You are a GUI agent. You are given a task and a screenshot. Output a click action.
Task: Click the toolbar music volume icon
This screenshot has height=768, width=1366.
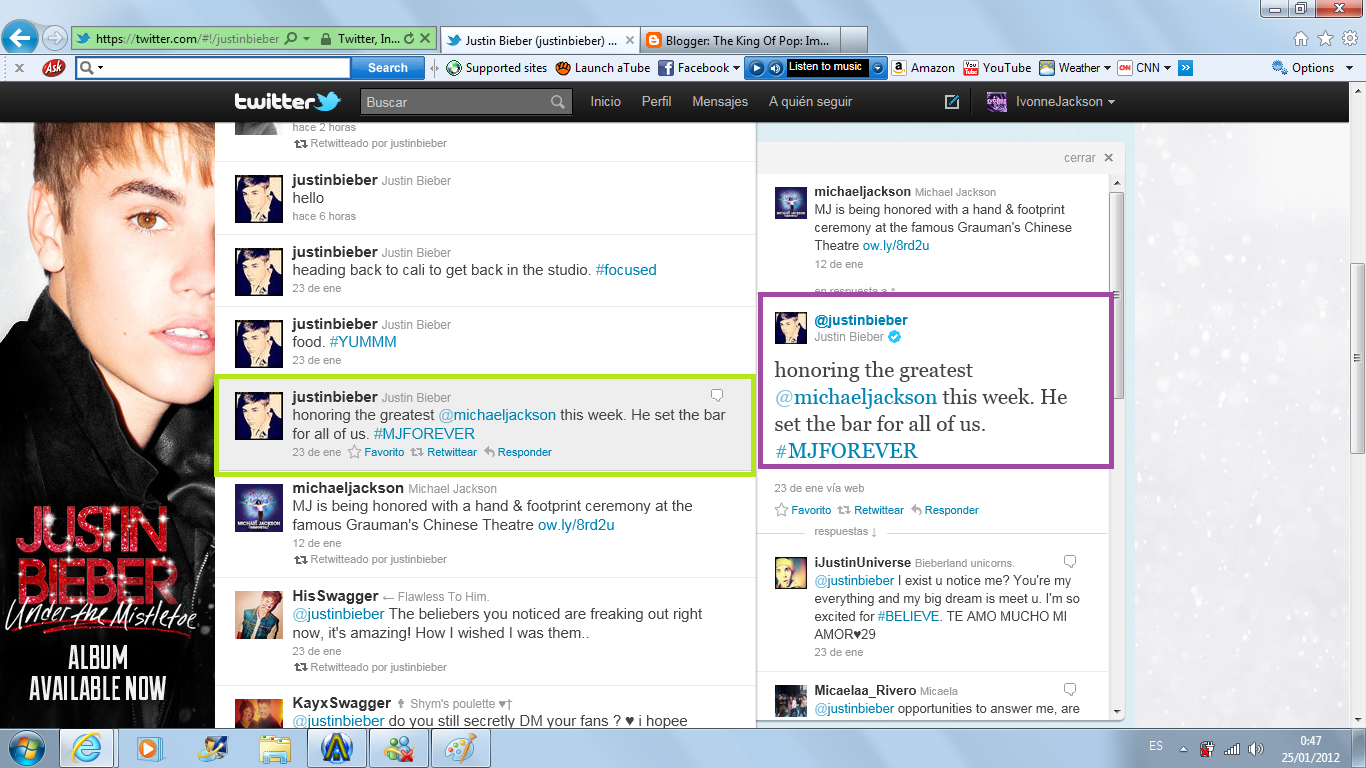(x=775, y=68)
